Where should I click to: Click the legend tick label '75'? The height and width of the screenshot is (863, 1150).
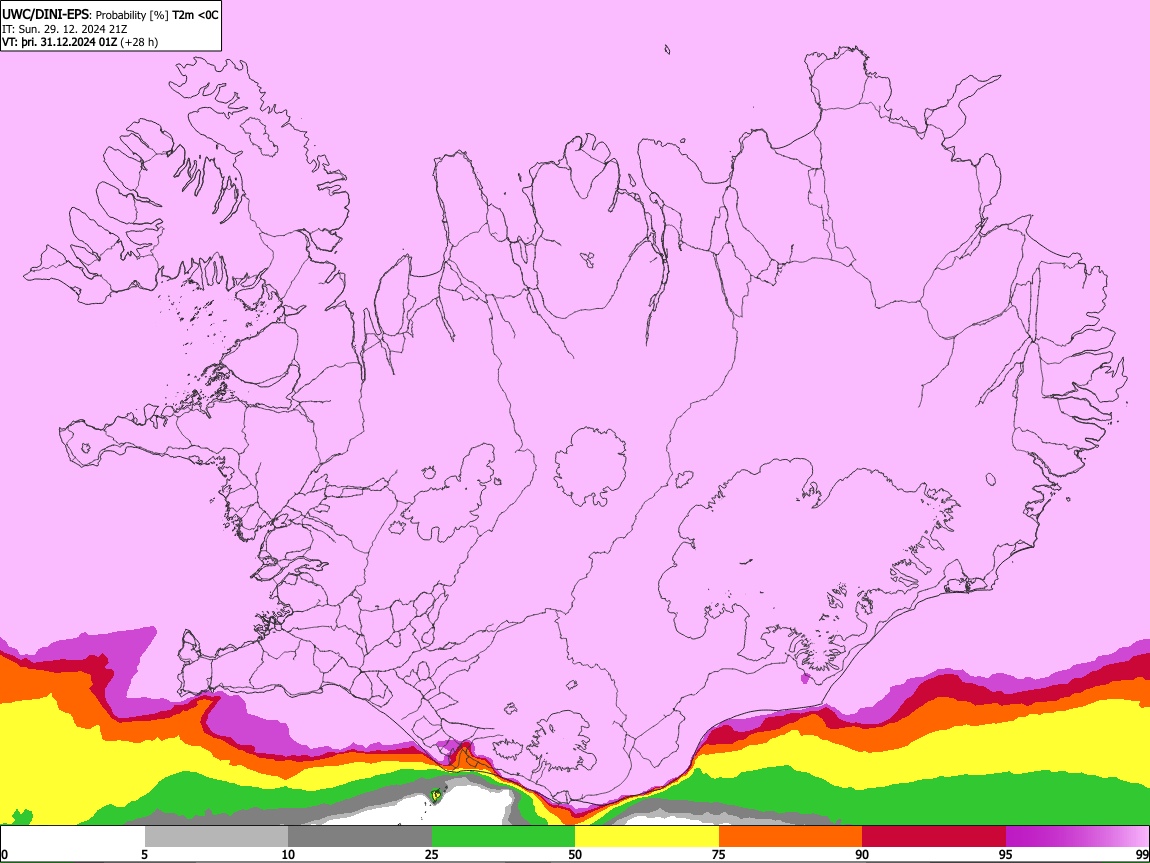(719, 855)
